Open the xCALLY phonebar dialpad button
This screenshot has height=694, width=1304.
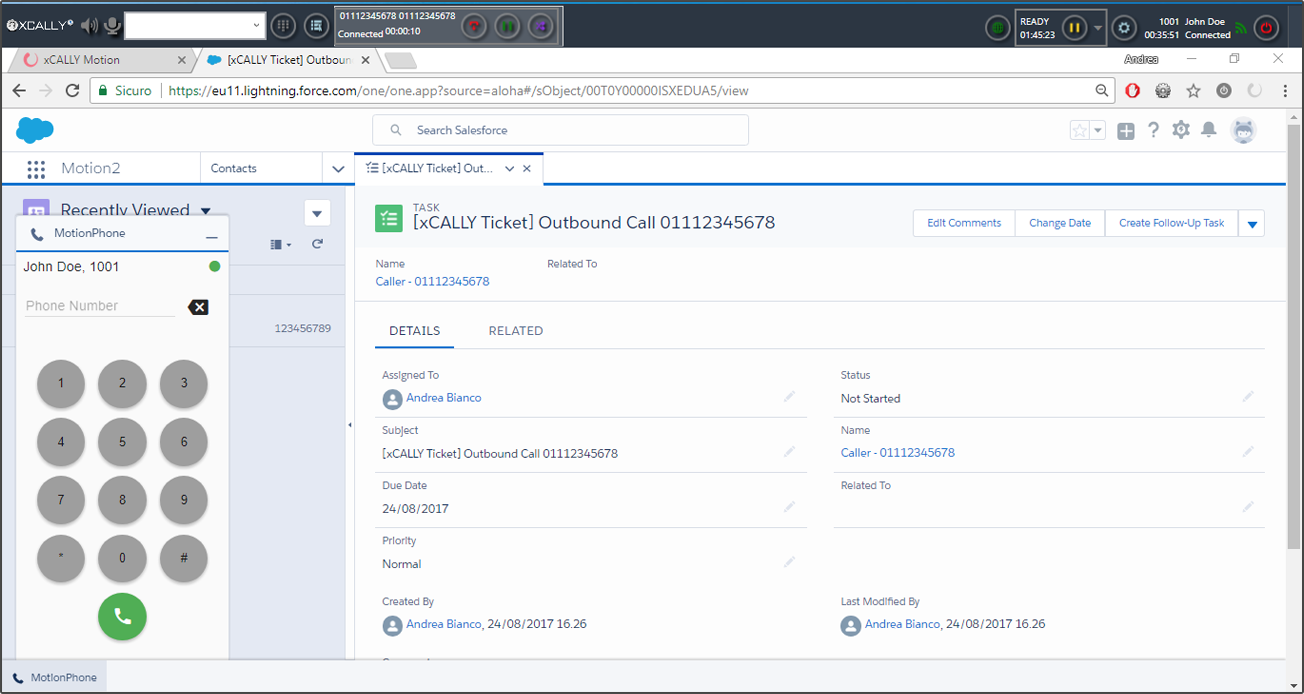click(283, 26)
